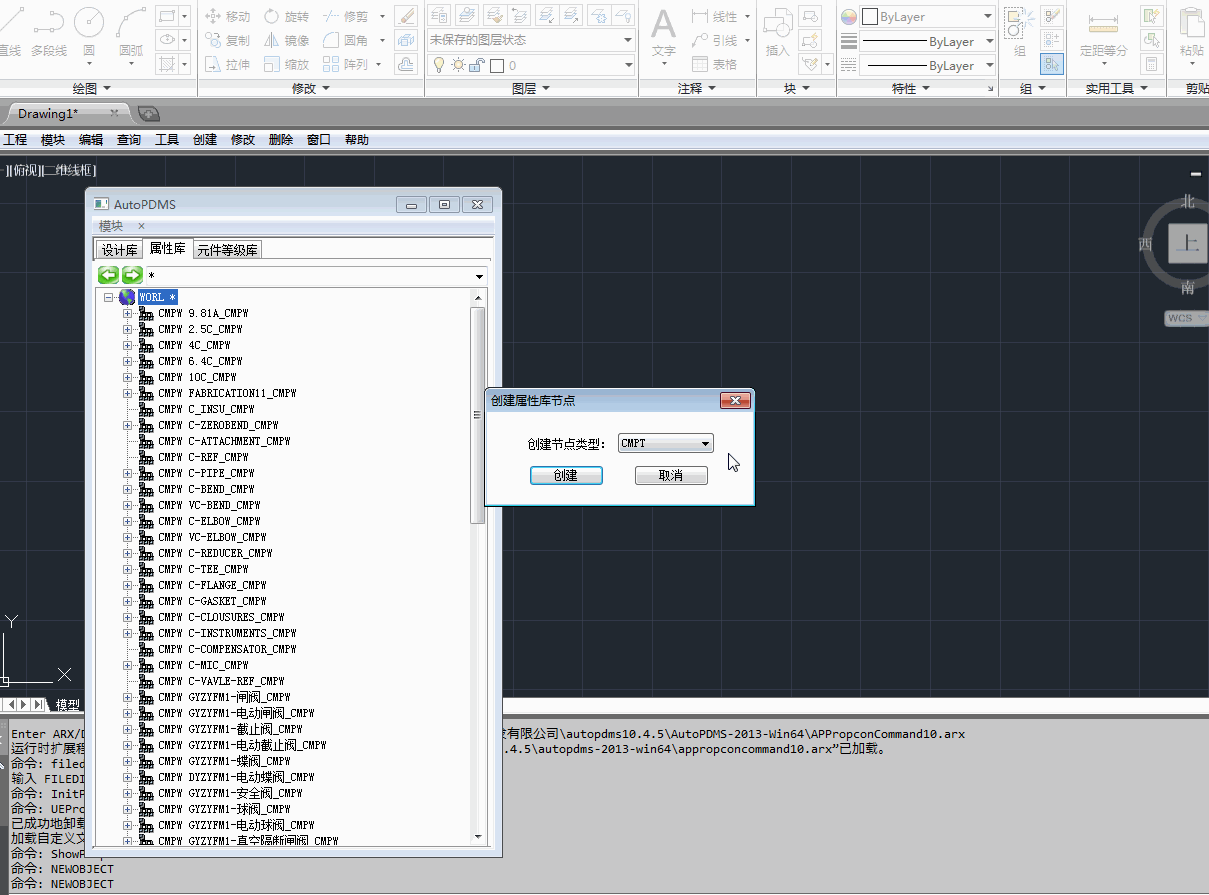
Task: Click the green back arrow in AutoPDMS
Action: pyautogui.click(x=108, y=275)
